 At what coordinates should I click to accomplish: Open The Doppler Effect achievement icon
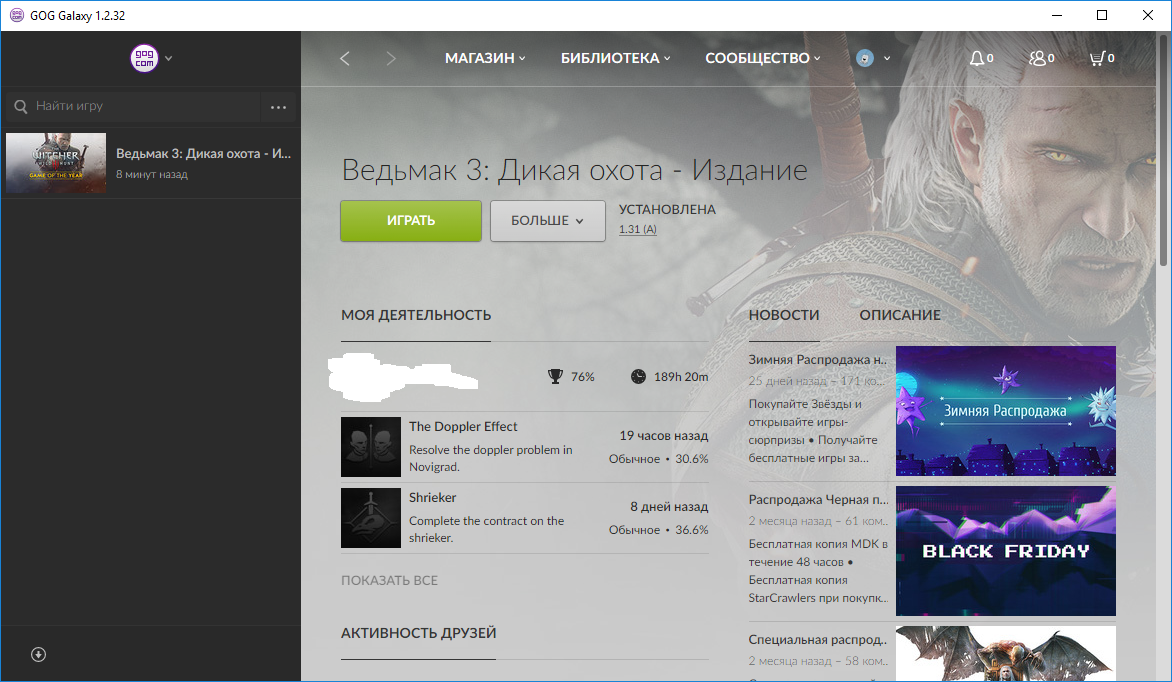pos(371,446)
